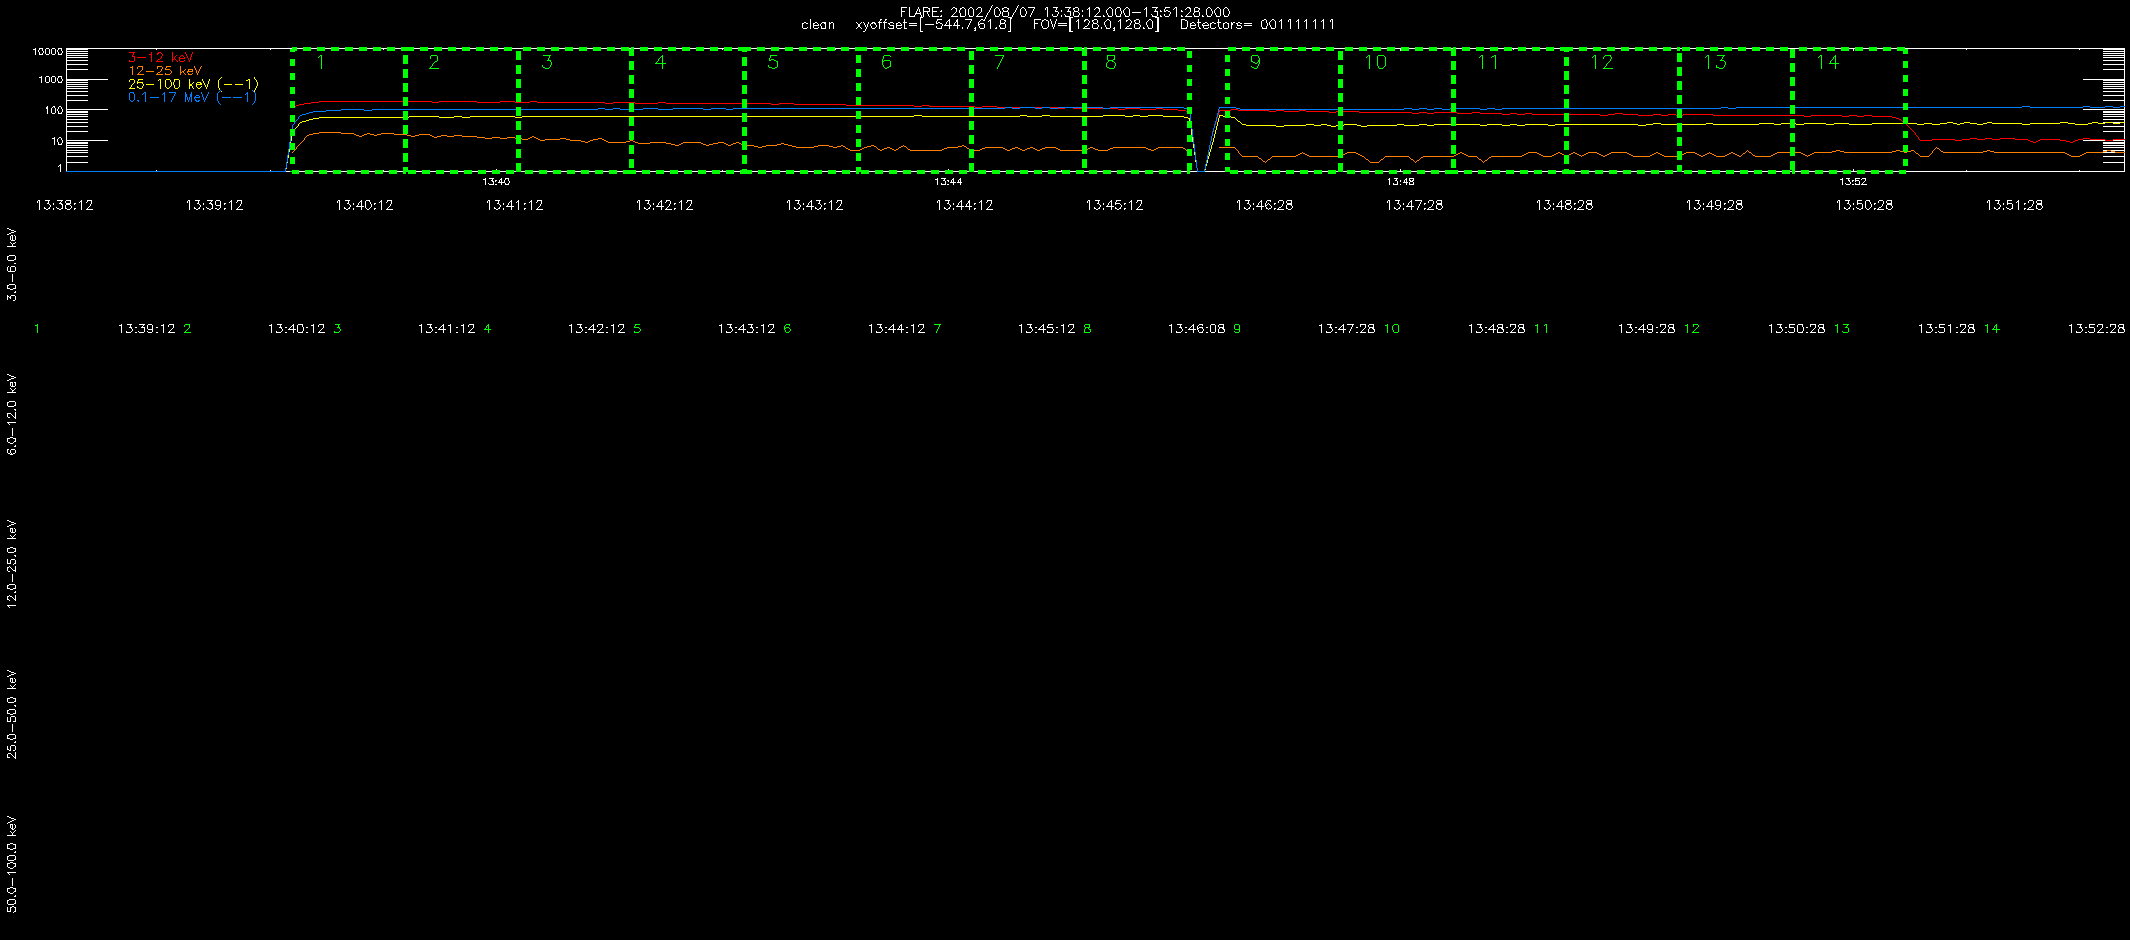The width and height of the screenshot is (2130, 940).
Task: Select interval 10 label in light curve plot
Action: (x=1376, y=62)
